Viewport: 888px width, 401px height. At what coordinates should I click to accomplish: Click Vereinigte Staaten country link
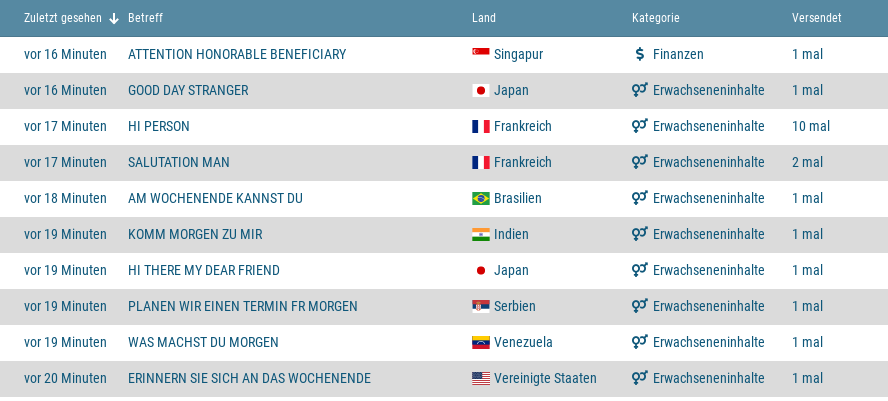point(545,378)
